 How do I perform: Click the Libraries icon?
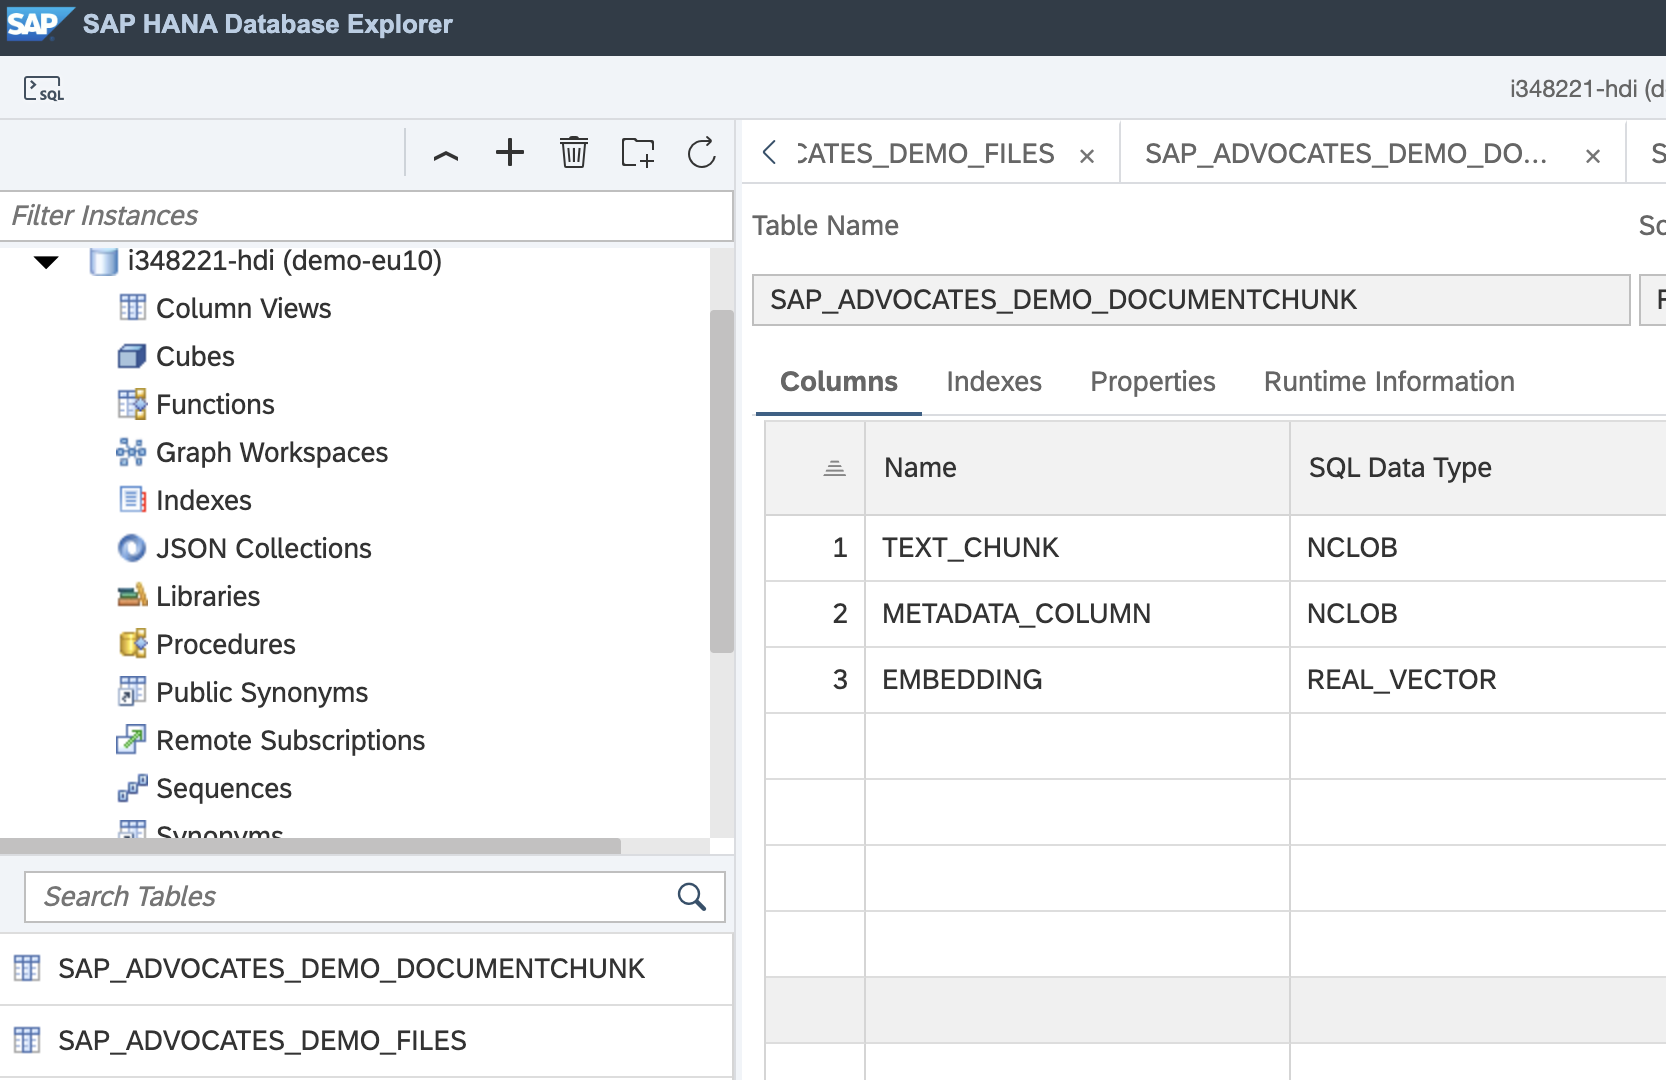132,596
